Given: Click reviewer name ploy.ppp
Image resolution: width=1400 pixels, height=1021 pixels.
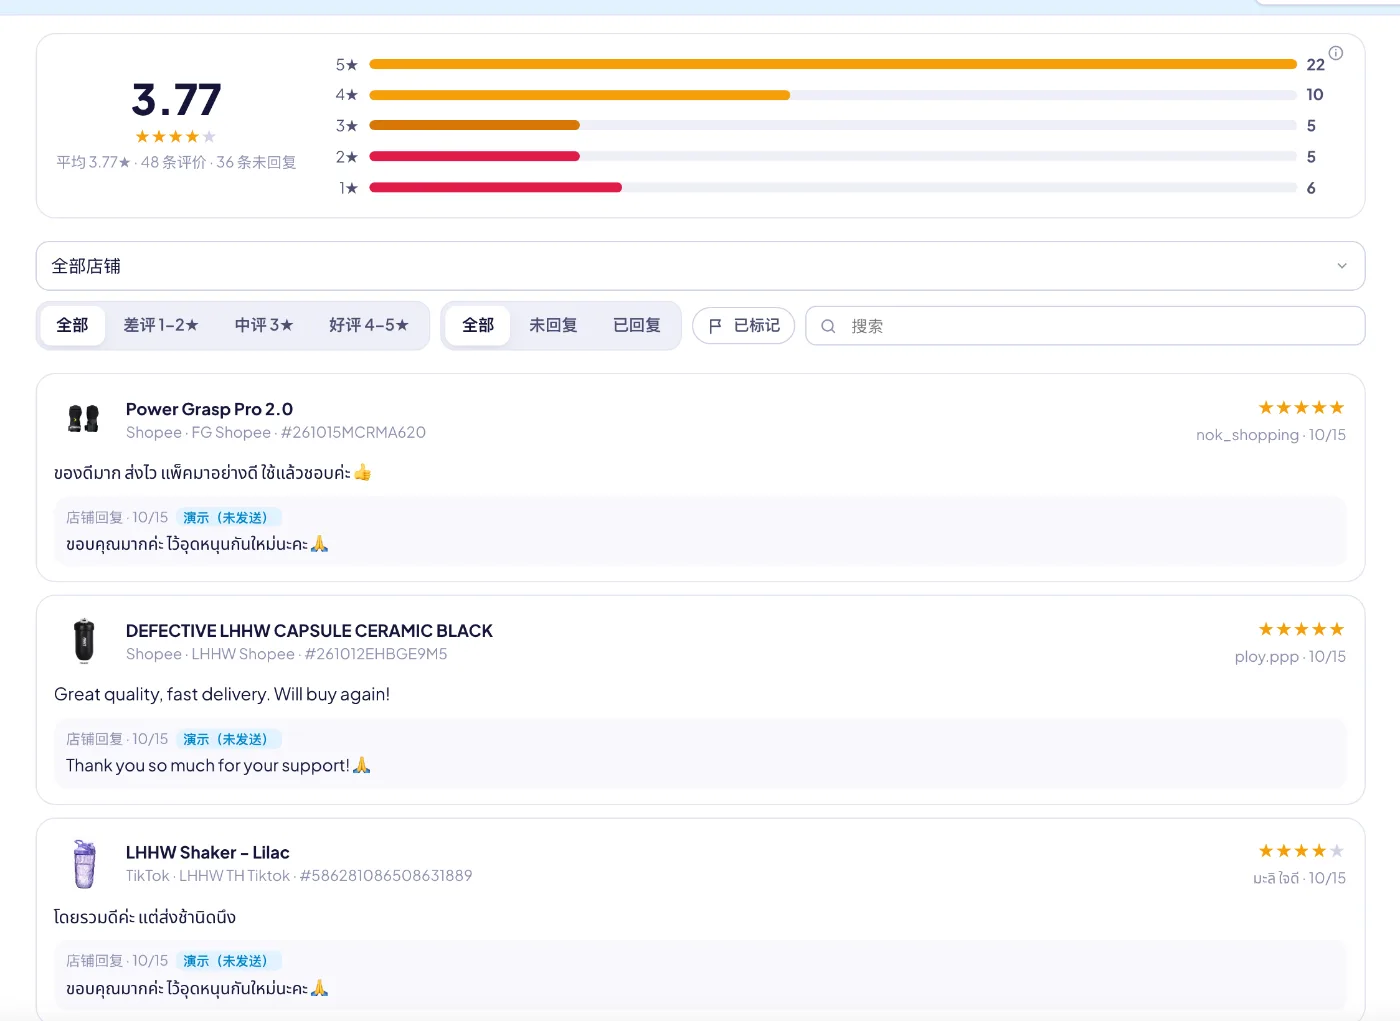Looking at the screenshot, I should (x=1266, y=657).
